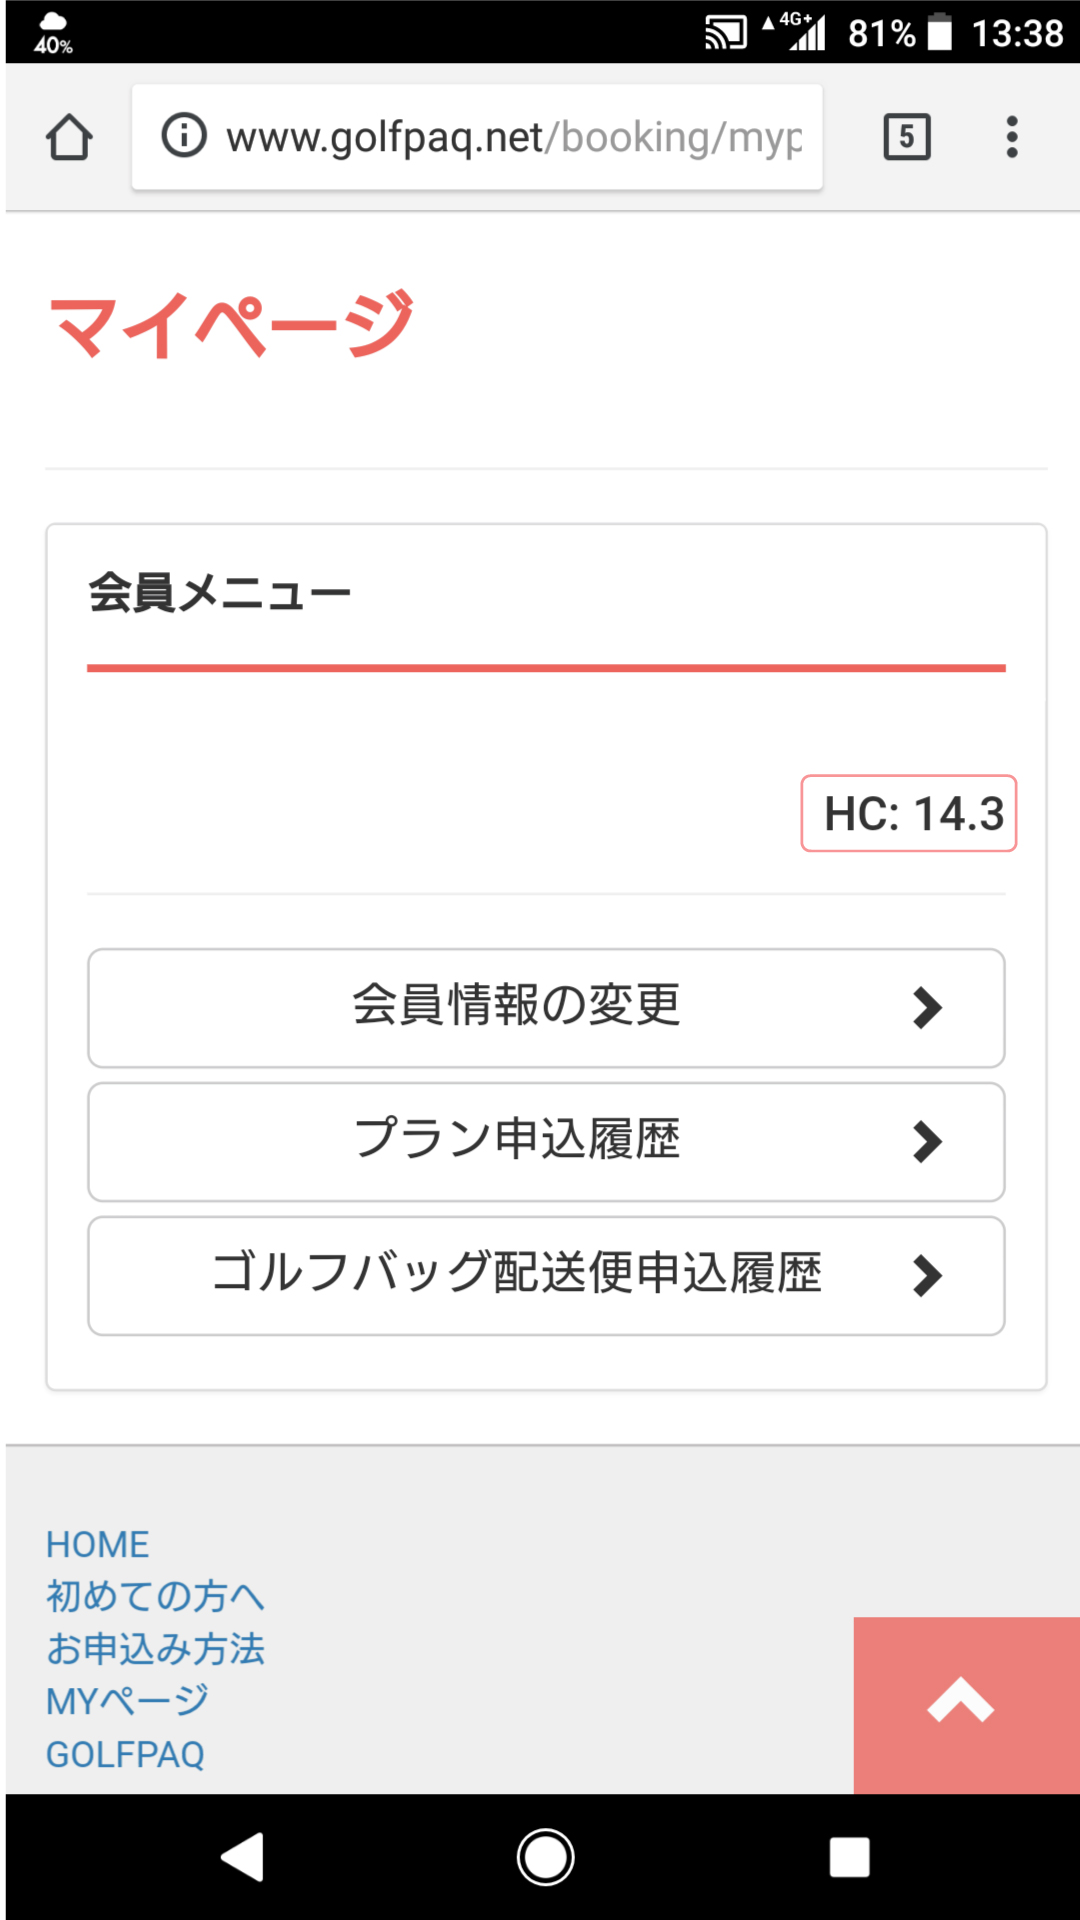The height and width of the screenshot is (1920, 1080).
Task: Open プラン申込履歴 menu item
Action: click(x=546, y=1142)
